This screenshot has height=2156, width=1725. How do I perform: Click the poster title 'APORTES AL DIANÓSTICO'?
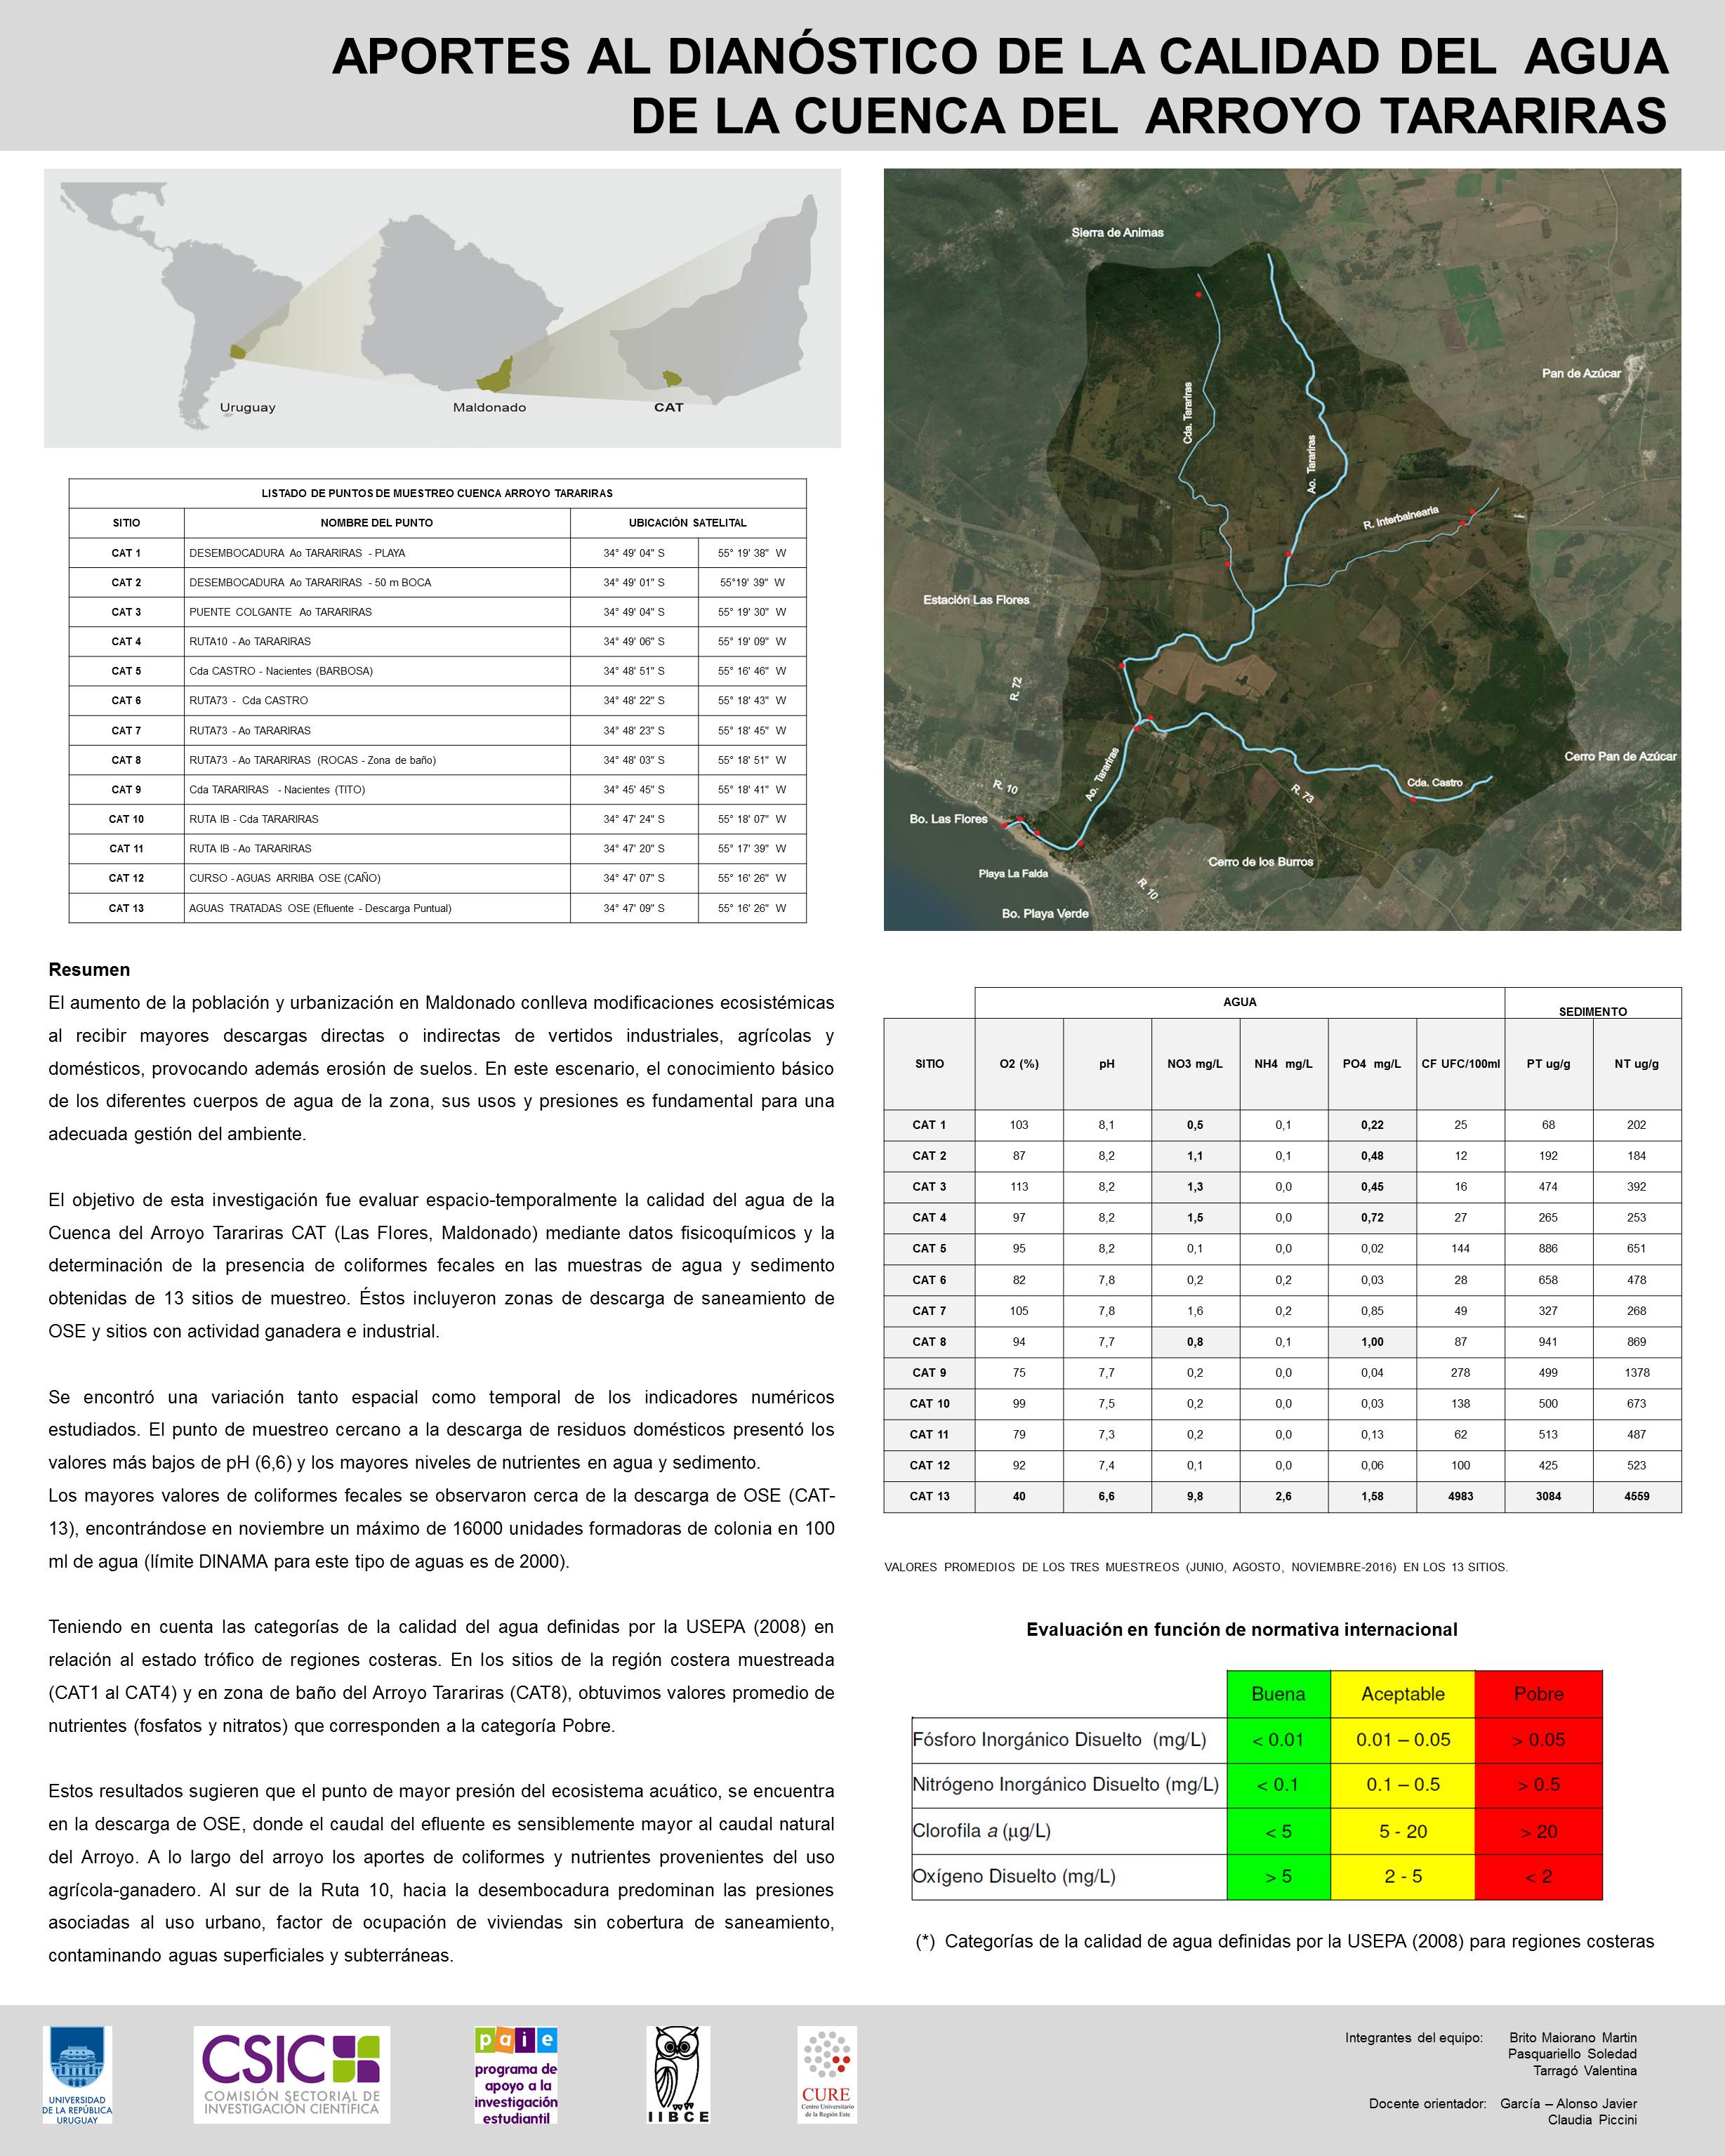click(1000, 86)
